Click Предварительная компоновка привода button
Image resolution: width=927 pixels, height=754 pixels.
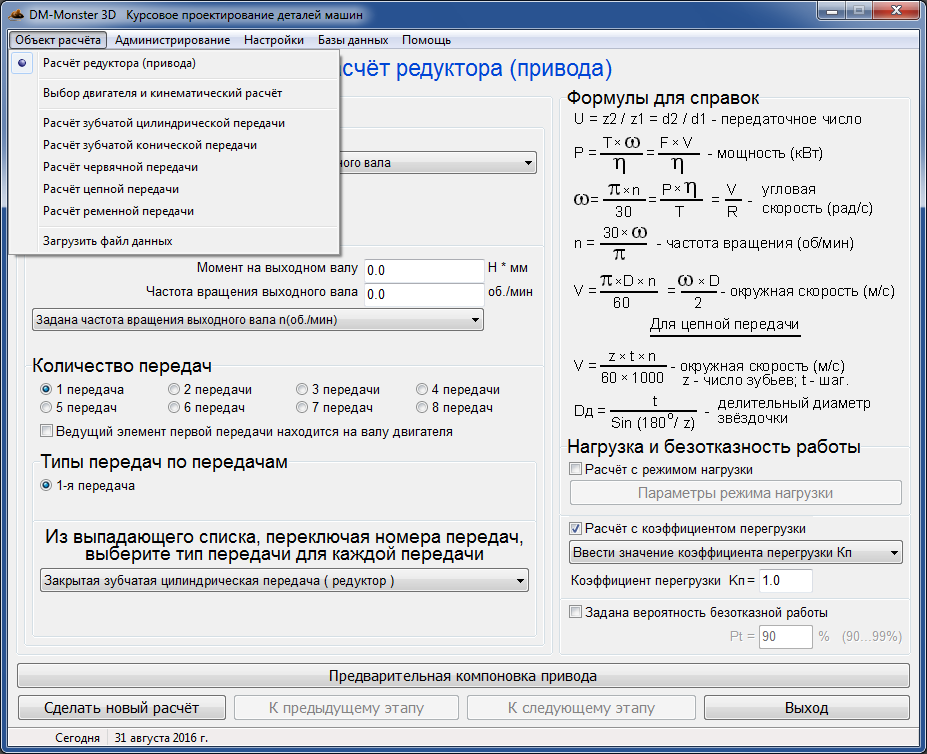(463, 675)
